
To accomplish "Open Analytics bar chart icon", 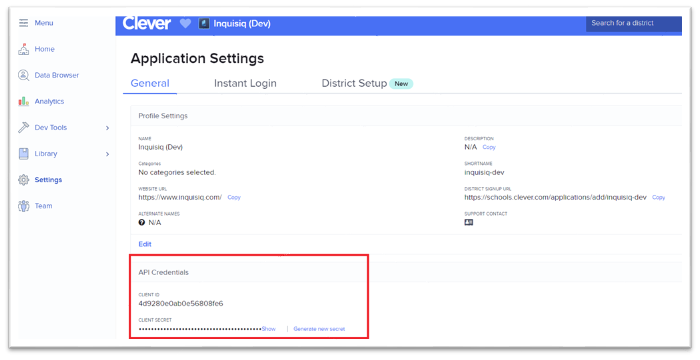I will pyautogui.click(x=23, y=101).
